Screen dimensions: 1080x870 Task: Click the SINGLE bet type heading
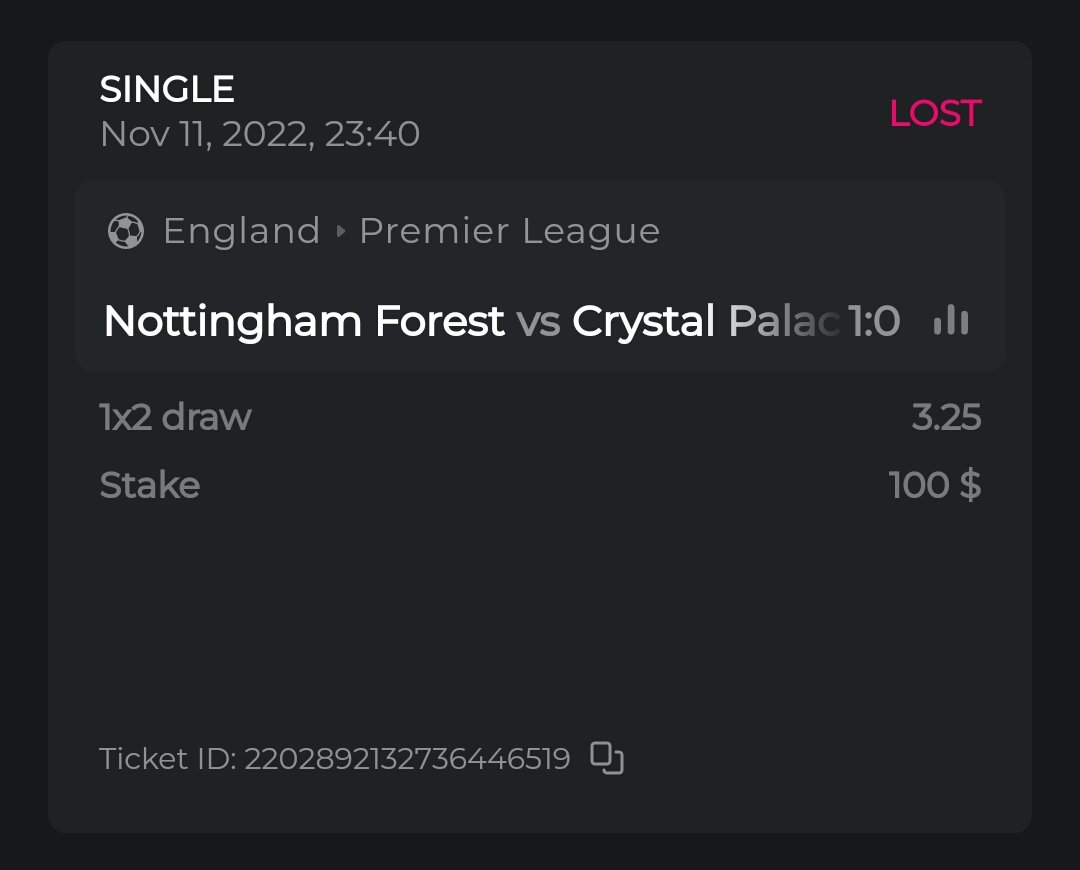167,90
